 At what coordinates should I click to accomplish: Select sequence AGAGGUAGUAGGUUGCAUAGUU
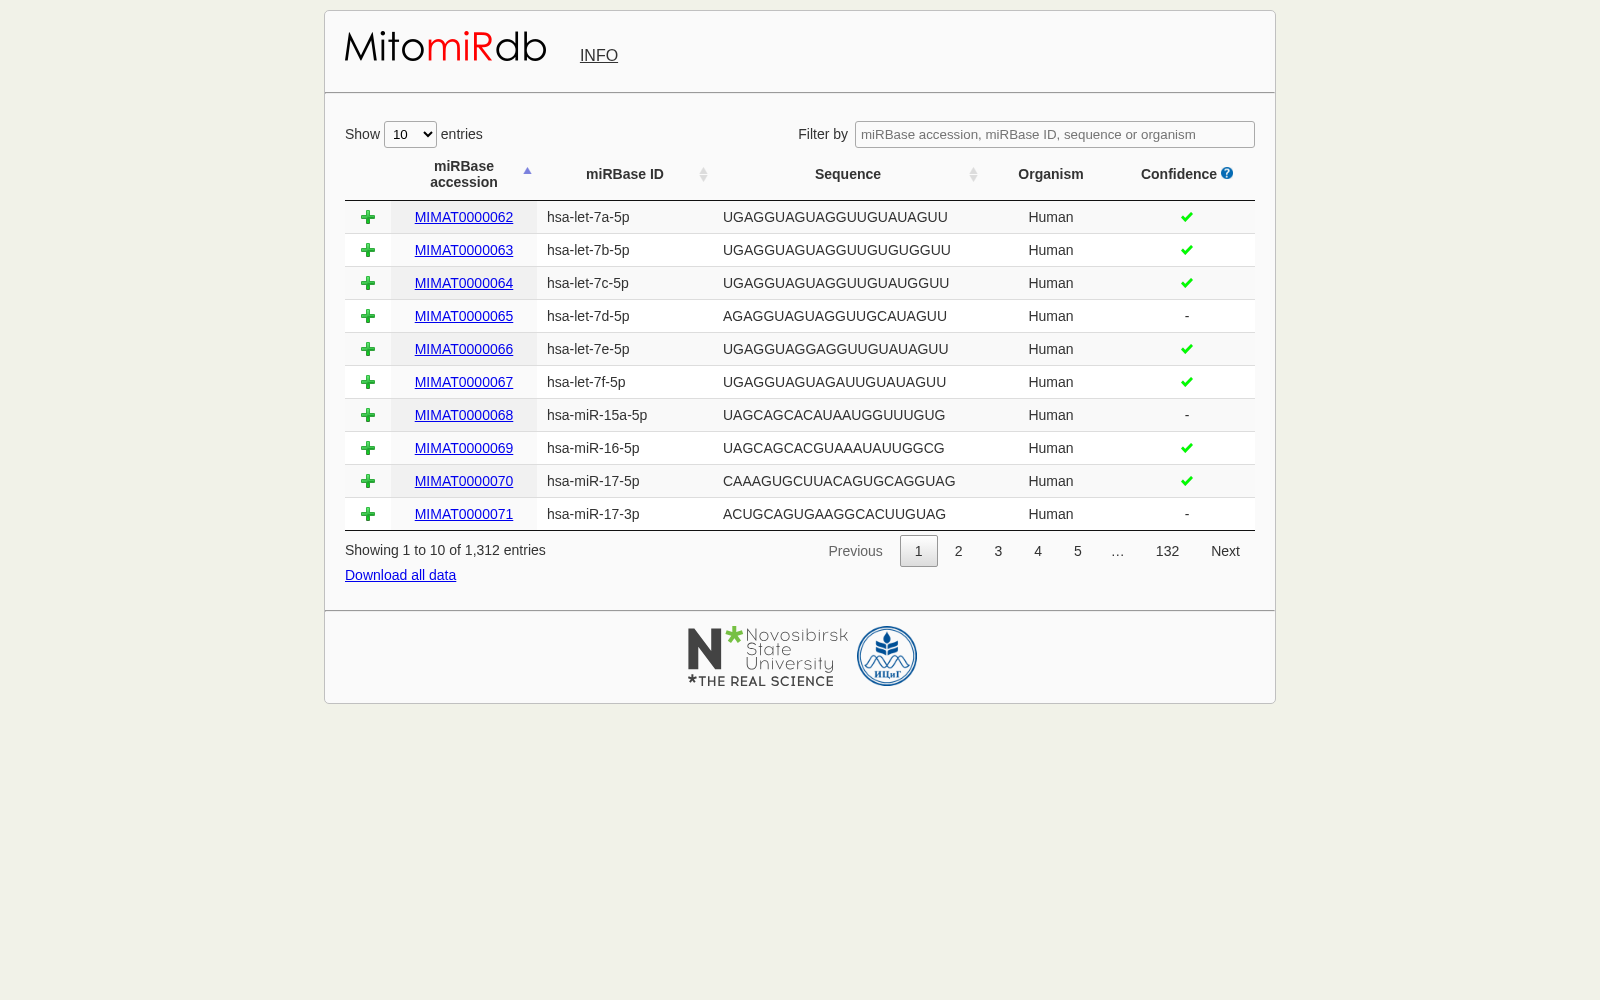pyautogui.click(x=835, y=316)
